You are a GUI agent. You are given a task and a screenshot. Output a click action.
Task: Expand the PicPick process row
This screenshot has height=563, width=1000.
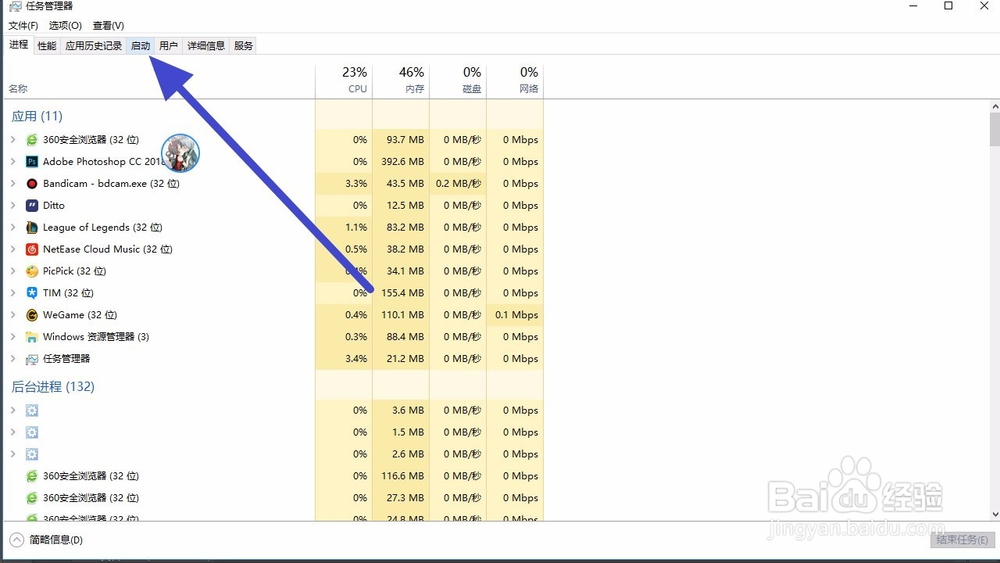[13, 270]
